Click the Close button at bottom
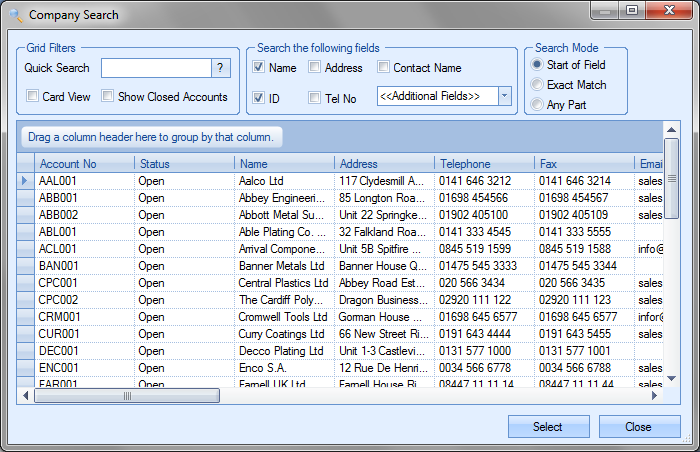The width and height of the screenshot is (700, 452). (x=638, y=427)
